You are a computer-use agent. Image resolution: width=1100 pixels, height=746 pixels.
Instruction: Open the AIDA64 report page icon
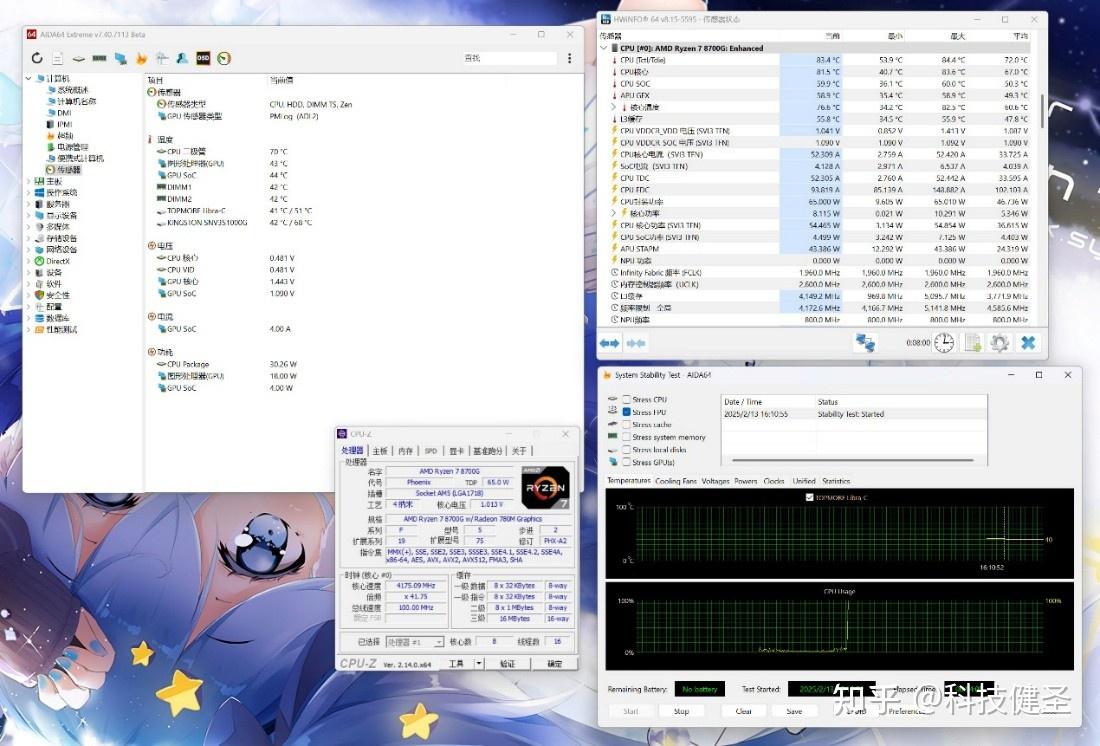58,59
